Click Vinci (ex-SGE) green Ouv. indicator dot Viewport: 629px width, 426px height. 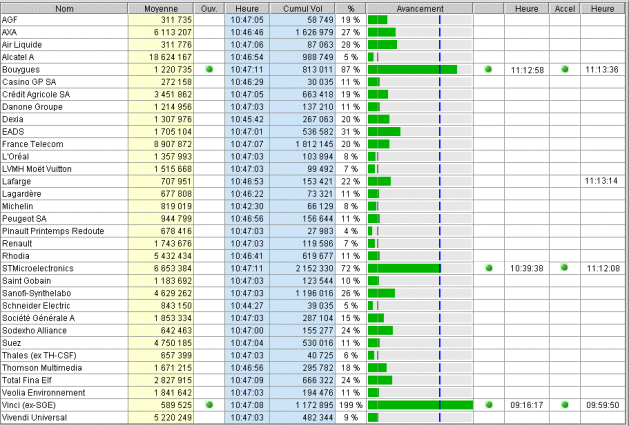click(x=209, y=405)
